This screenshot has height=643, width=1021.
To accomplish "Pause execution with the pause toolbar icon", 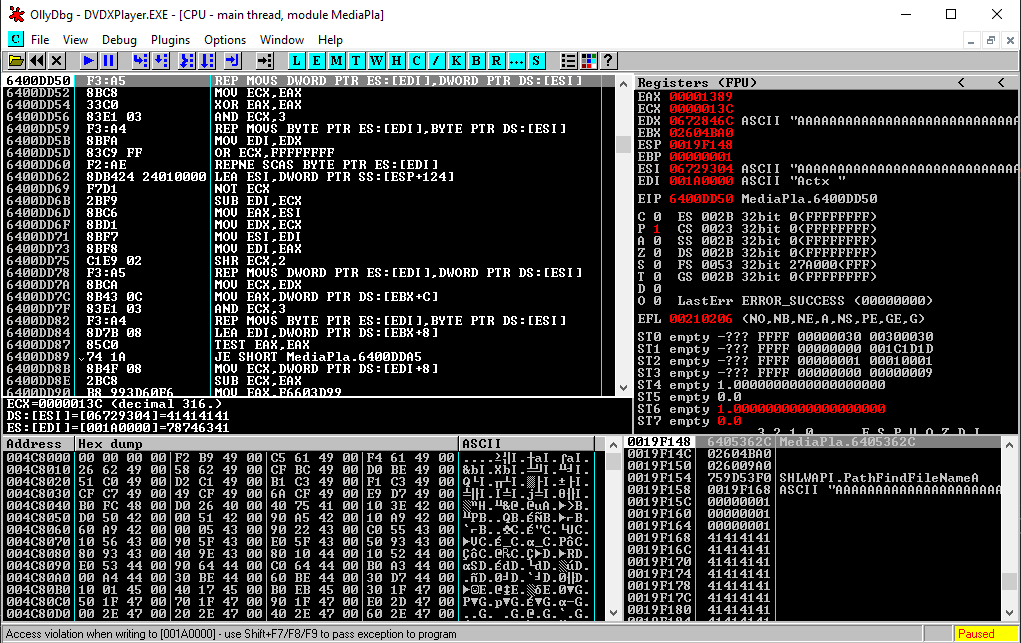I will pyautogui.click(x=108, y=61).
